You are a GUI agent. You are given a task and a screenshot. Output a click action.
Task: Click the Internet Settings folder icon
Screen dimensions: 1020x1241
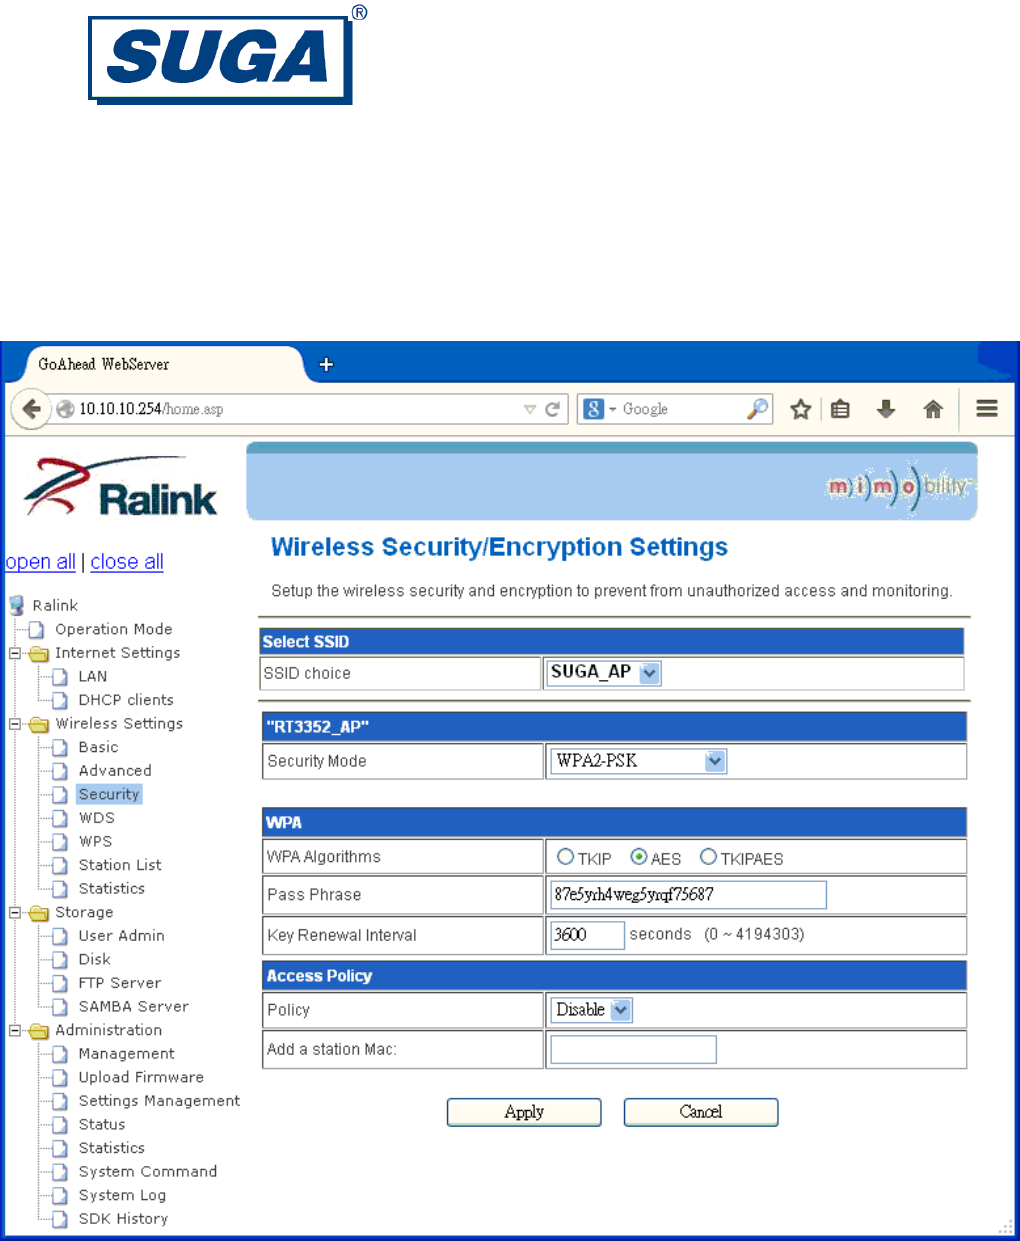pyautogui.click(x=39, y=654)
